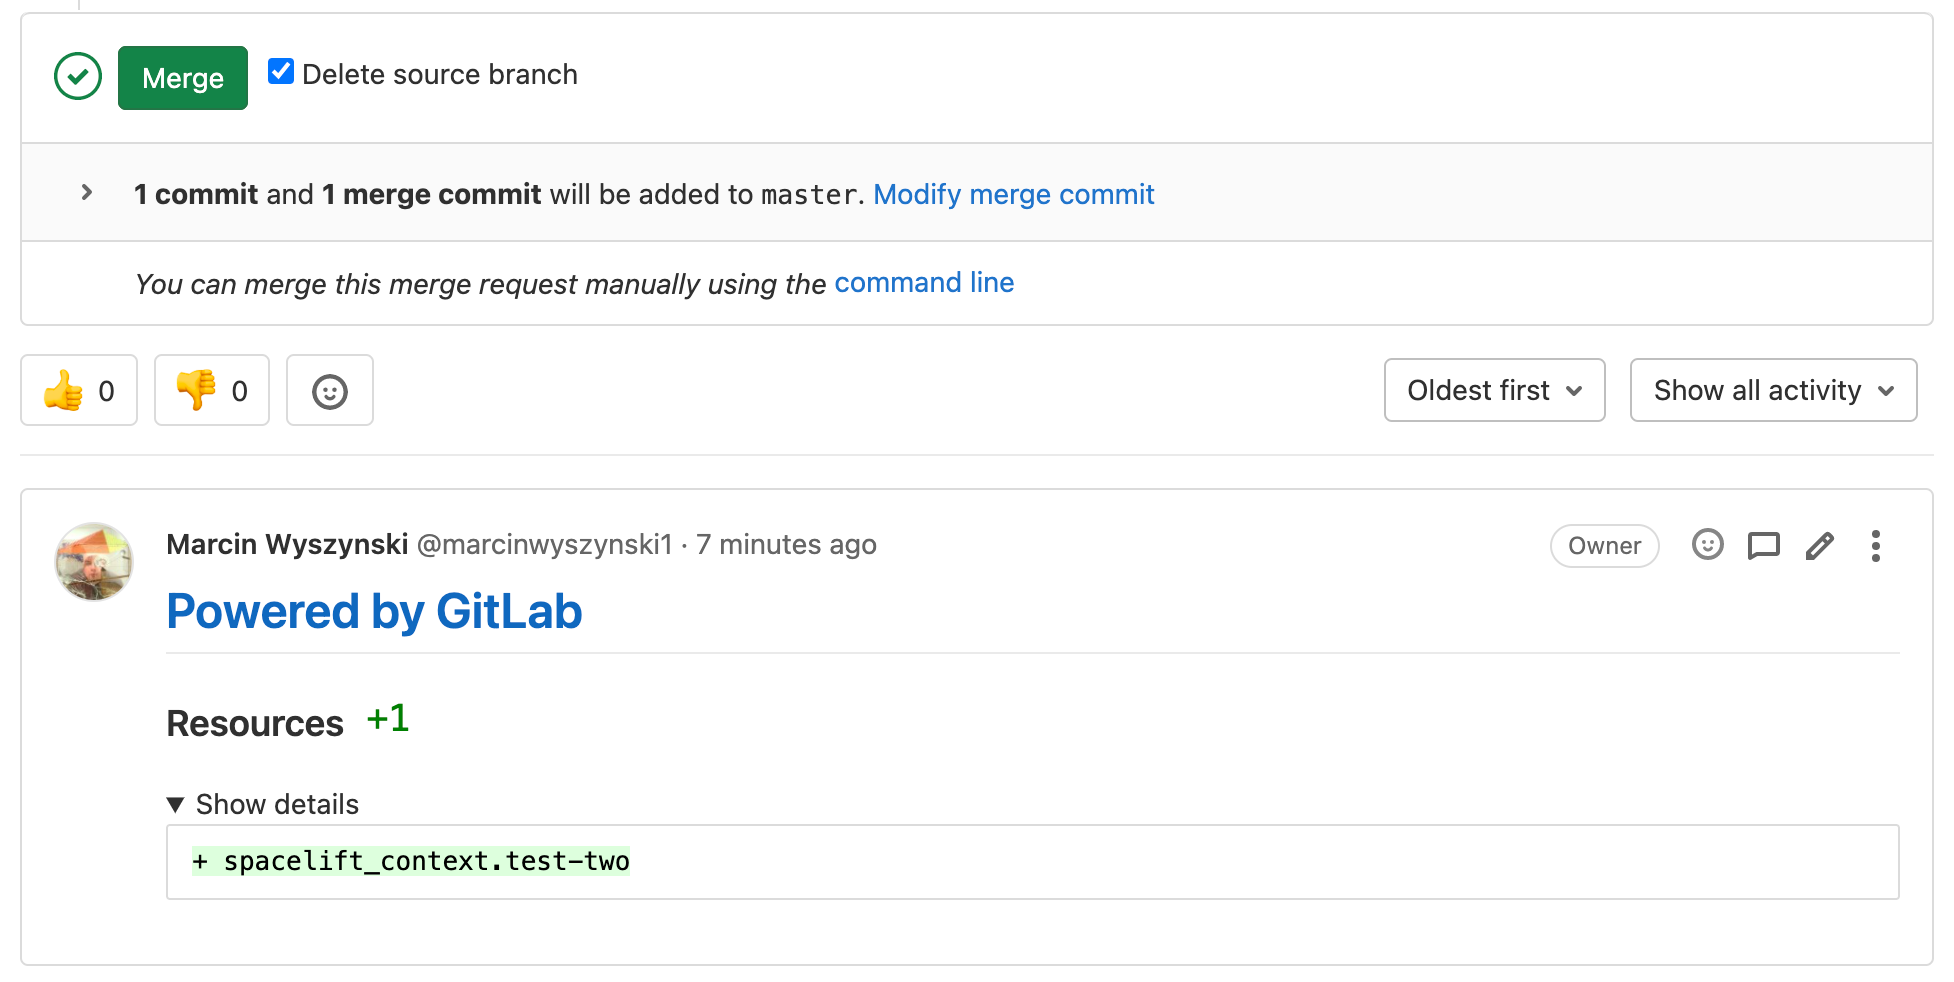Image resolution: width=1954 pixels, height=982 pixels.
Task: Open the Powered by GitLab heading link
Action: [x=374, y=612]
